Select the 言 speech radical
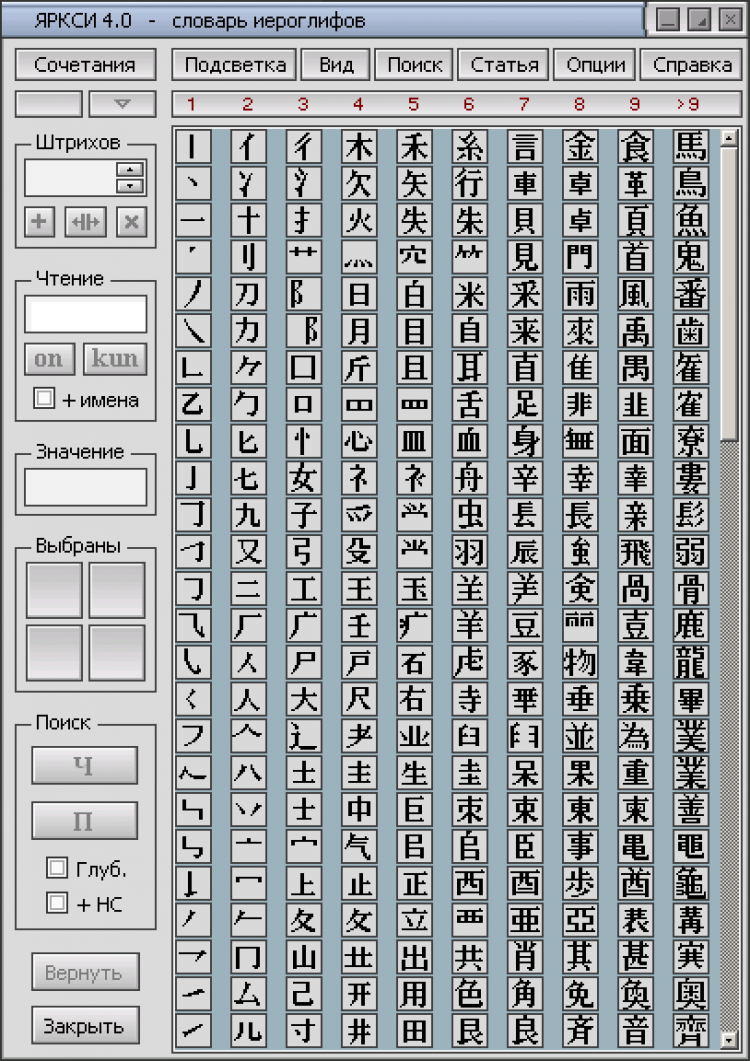 525,147
